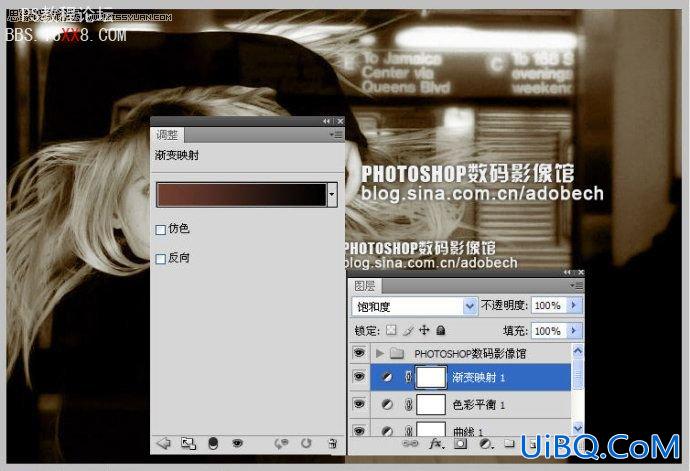Click mask link chain on 渐变映射 1 layer
This screenshot has height=471, width=690.
(408, 377)
